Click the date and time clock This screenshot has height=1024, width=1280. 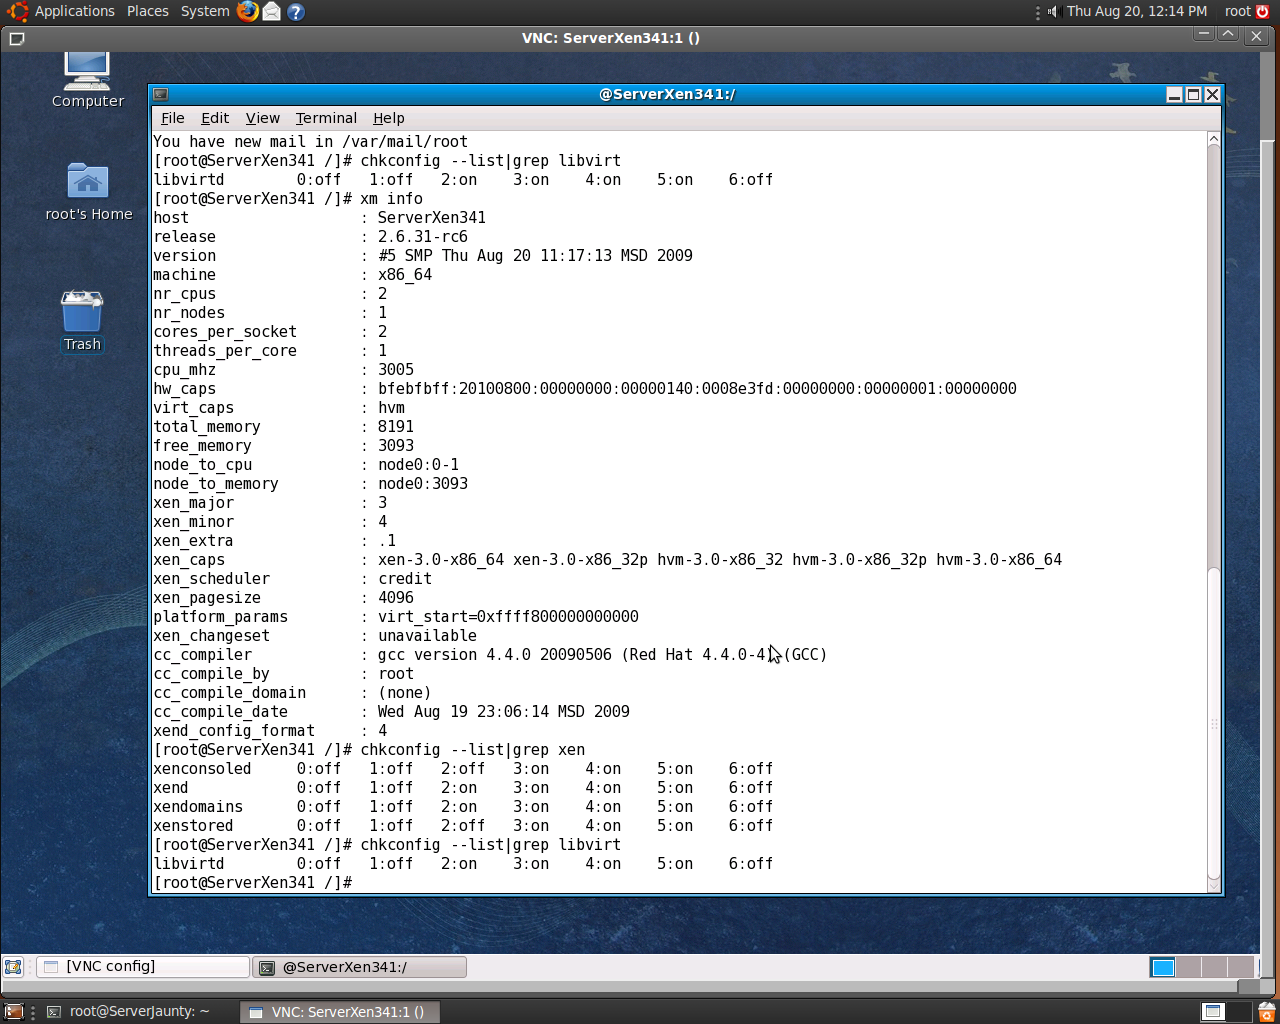[1137, 11]
